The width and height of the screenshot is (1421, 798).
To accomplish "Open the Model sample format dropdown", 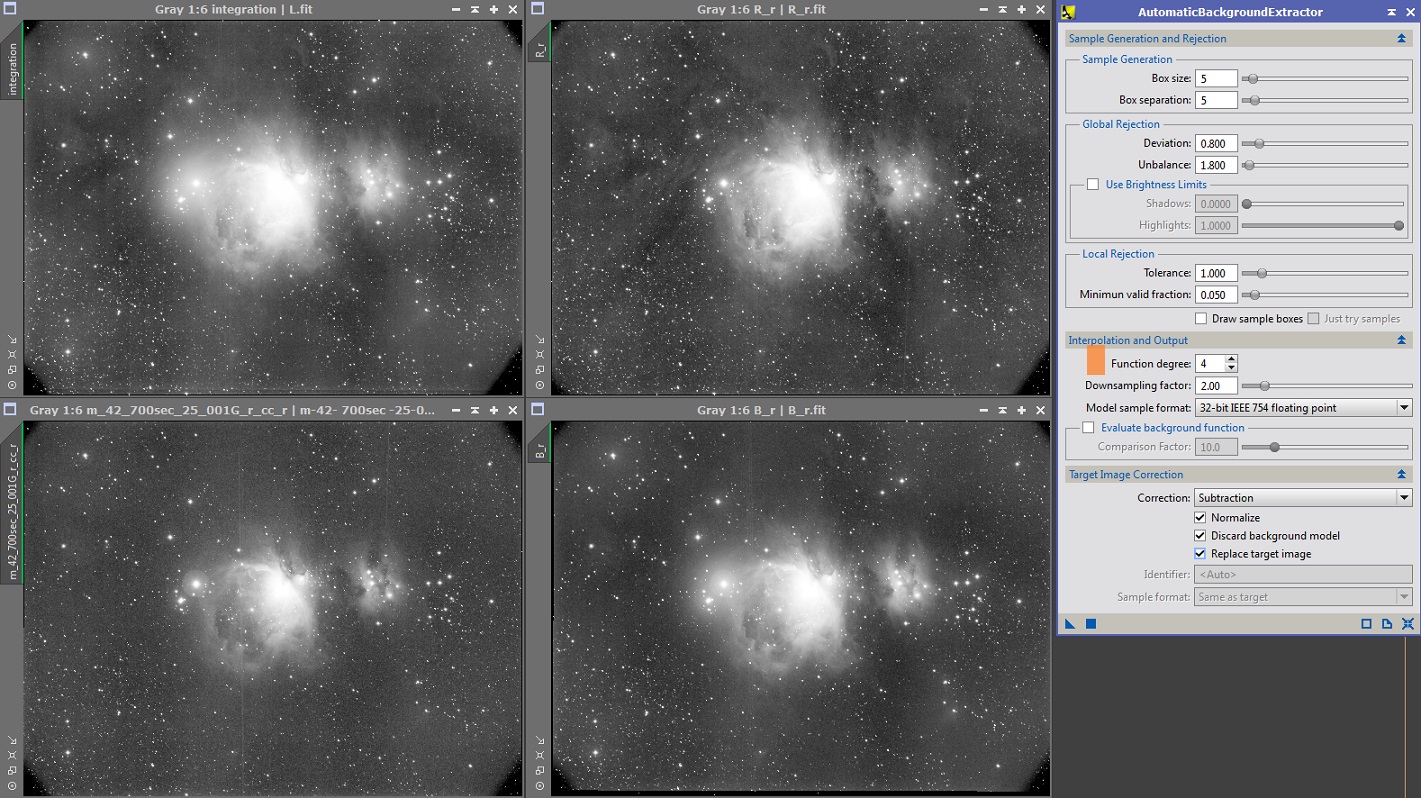I will tap(1303, 408).
